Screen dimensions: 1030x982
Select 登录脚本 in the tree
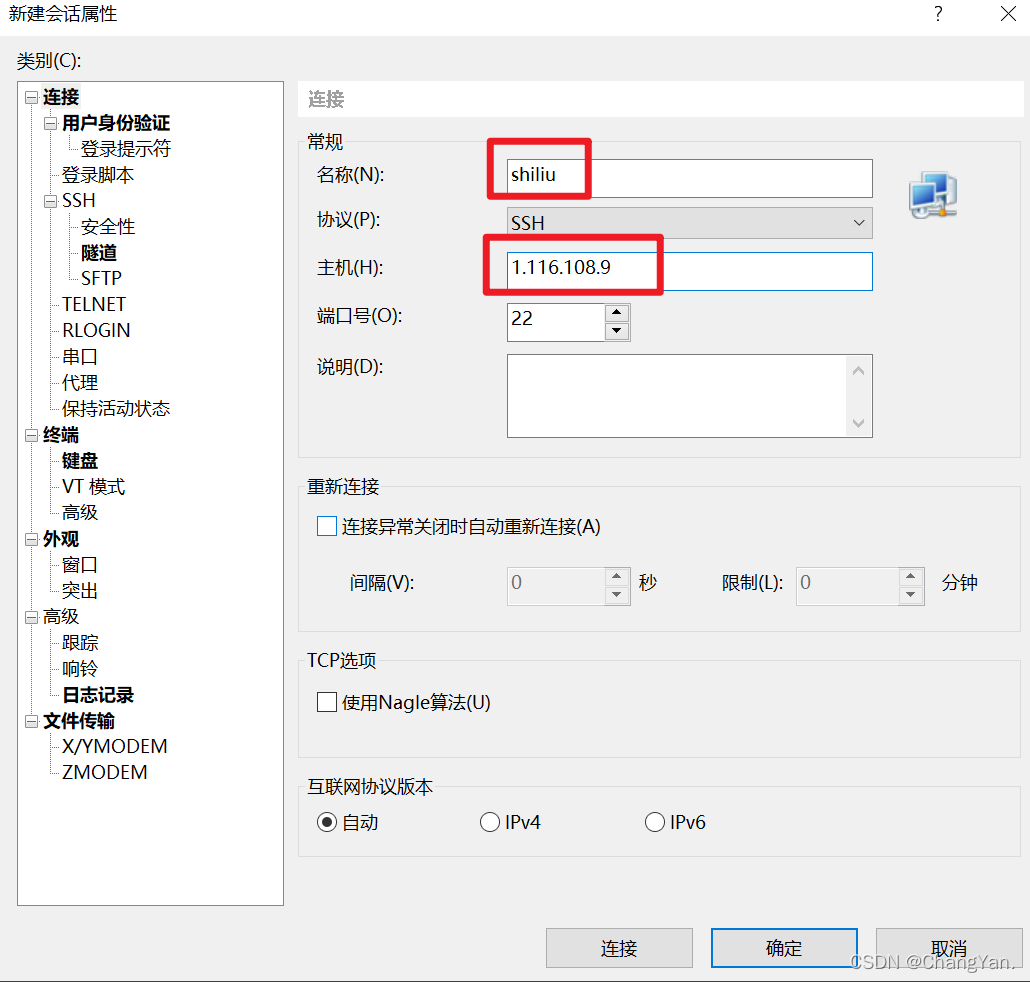(x=98, y=175)
